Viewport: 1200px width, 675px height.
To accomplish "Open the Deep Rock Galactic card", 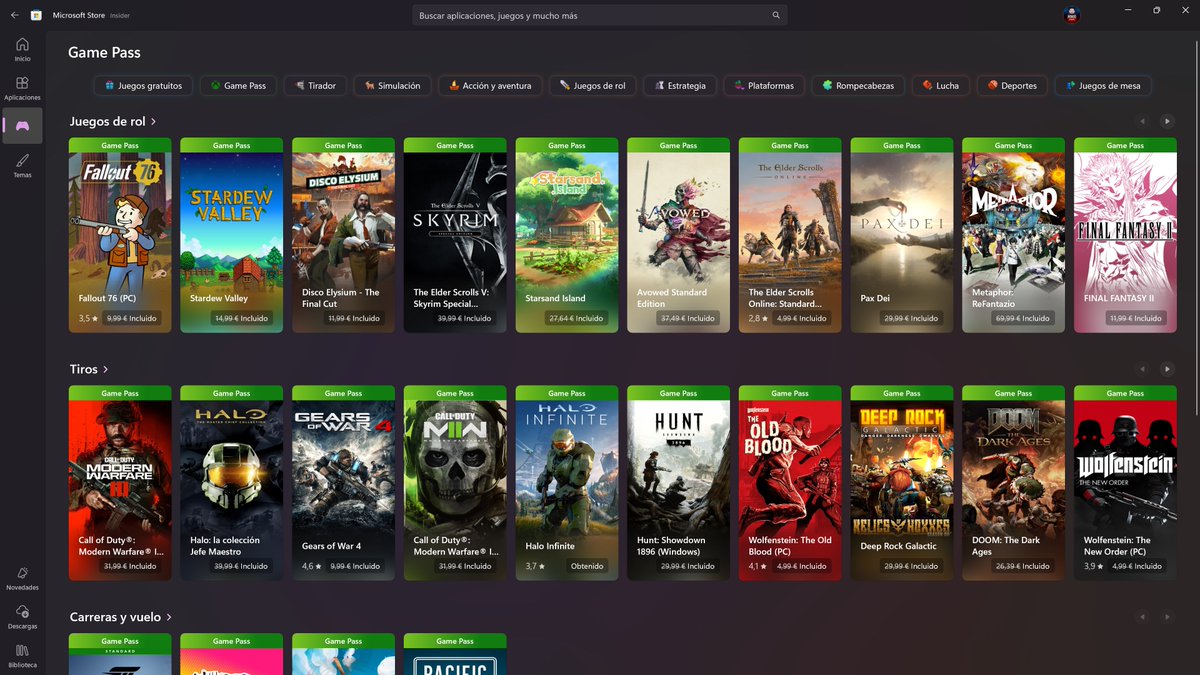I will pos(902,484).
